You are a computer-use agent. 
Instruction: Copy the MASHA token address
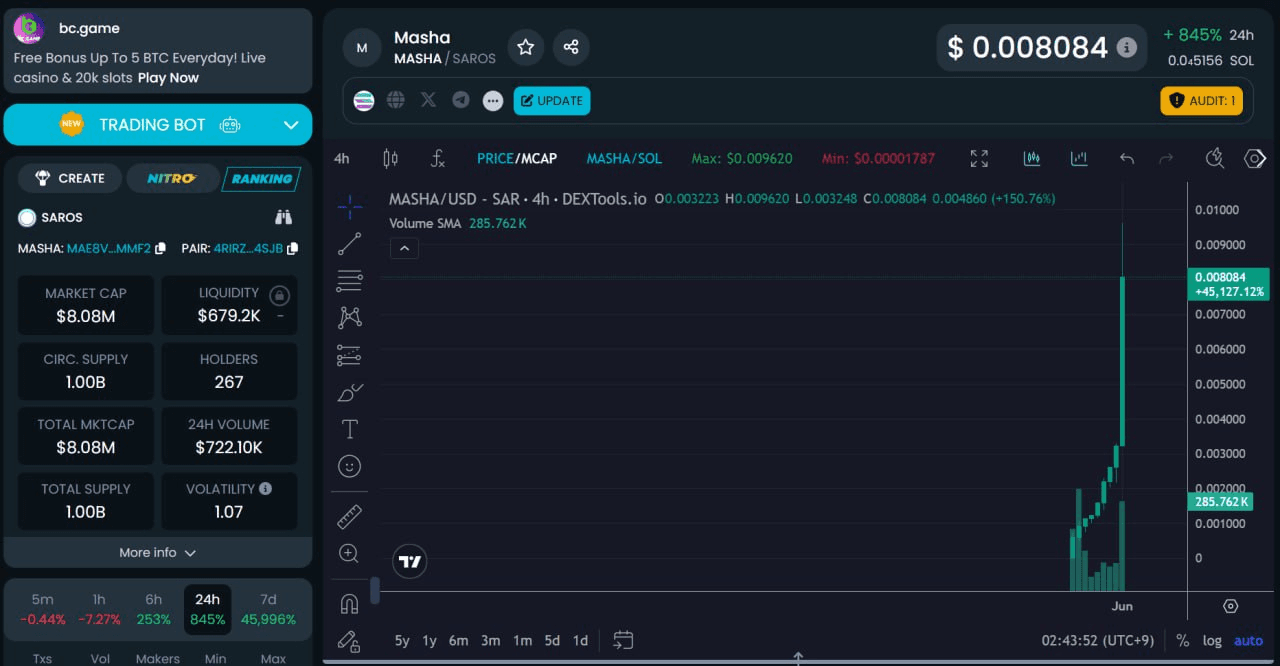(160, 248)
